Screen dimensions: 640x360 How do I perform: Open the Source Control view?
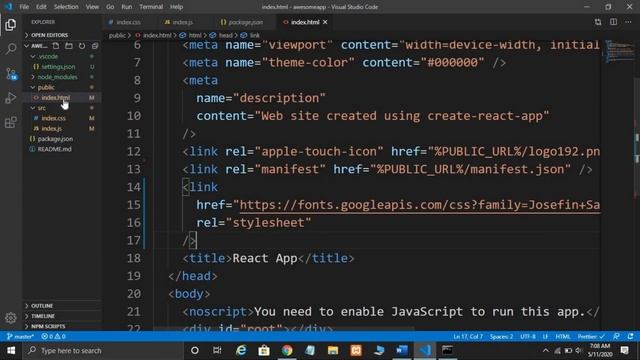[x=11, y=73]
